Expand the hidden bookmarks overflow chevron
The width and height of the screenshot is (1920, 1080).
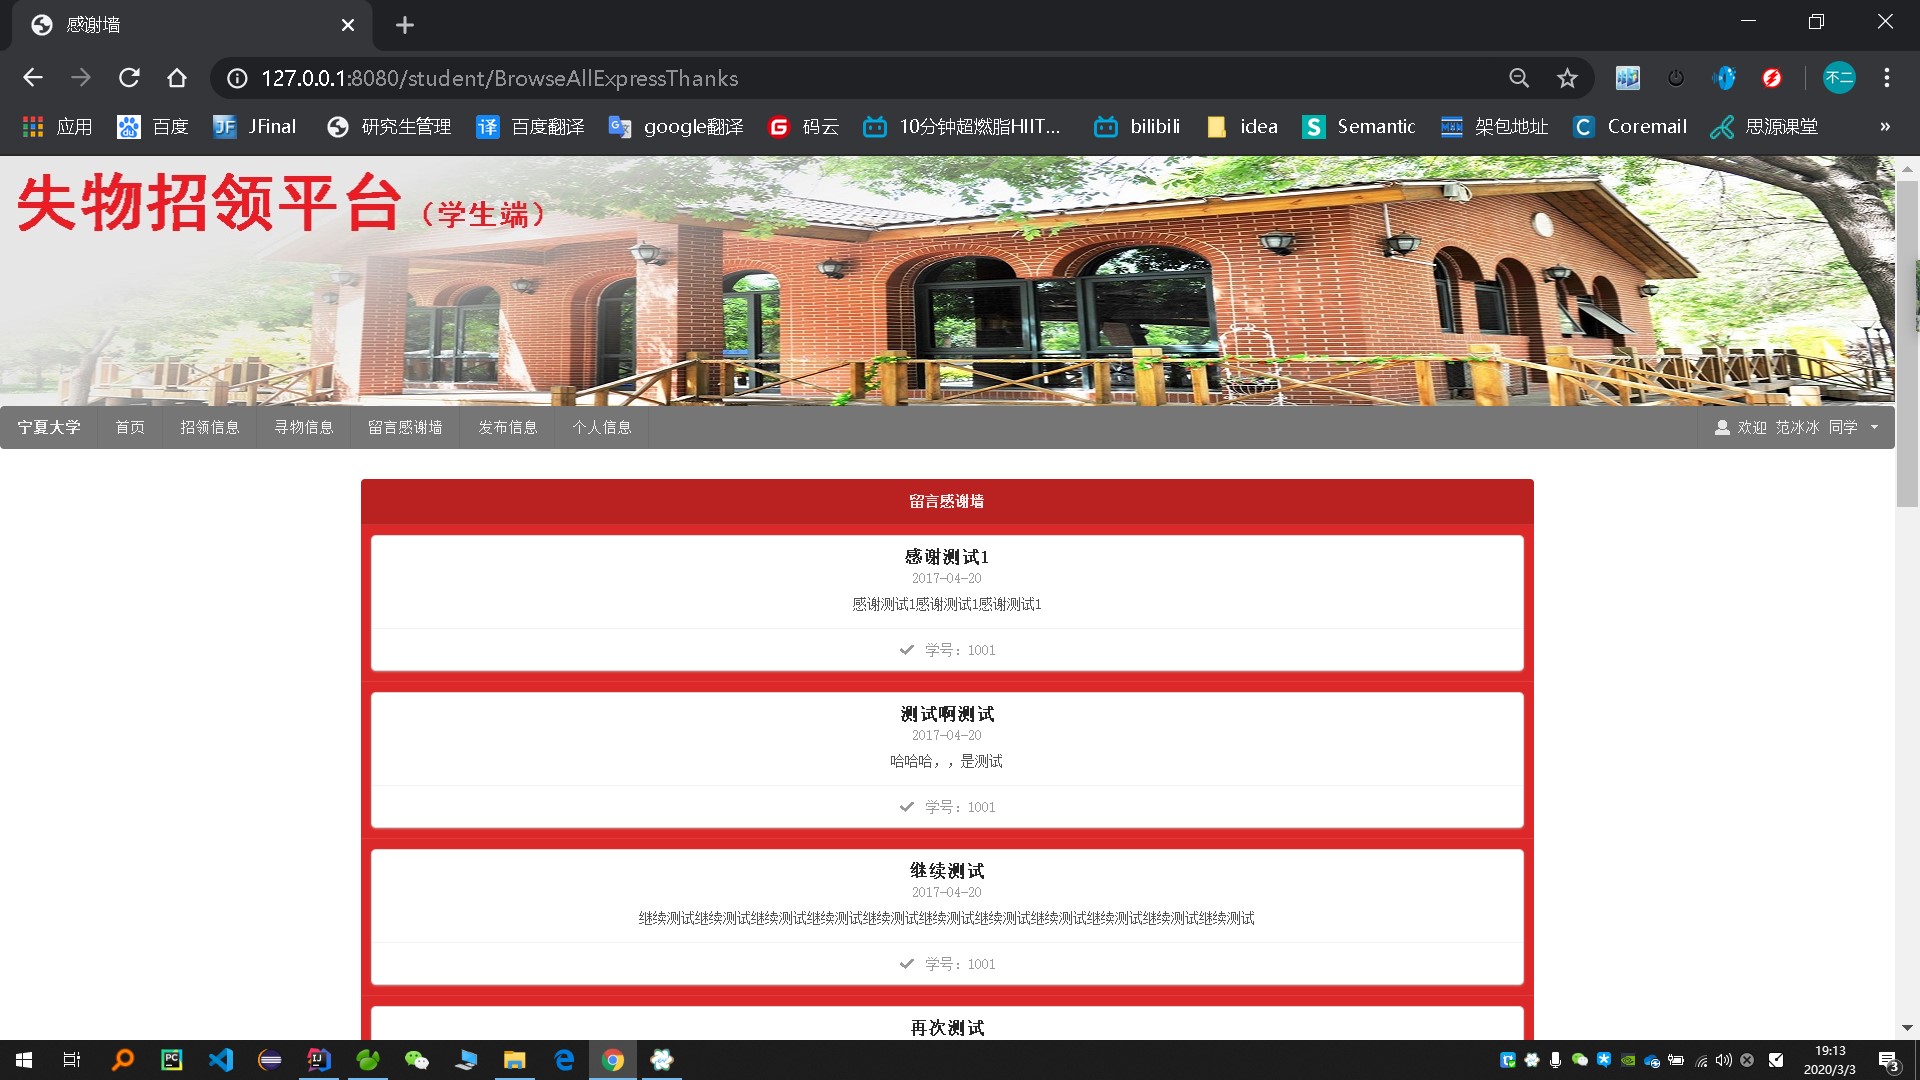(1884, 127)
